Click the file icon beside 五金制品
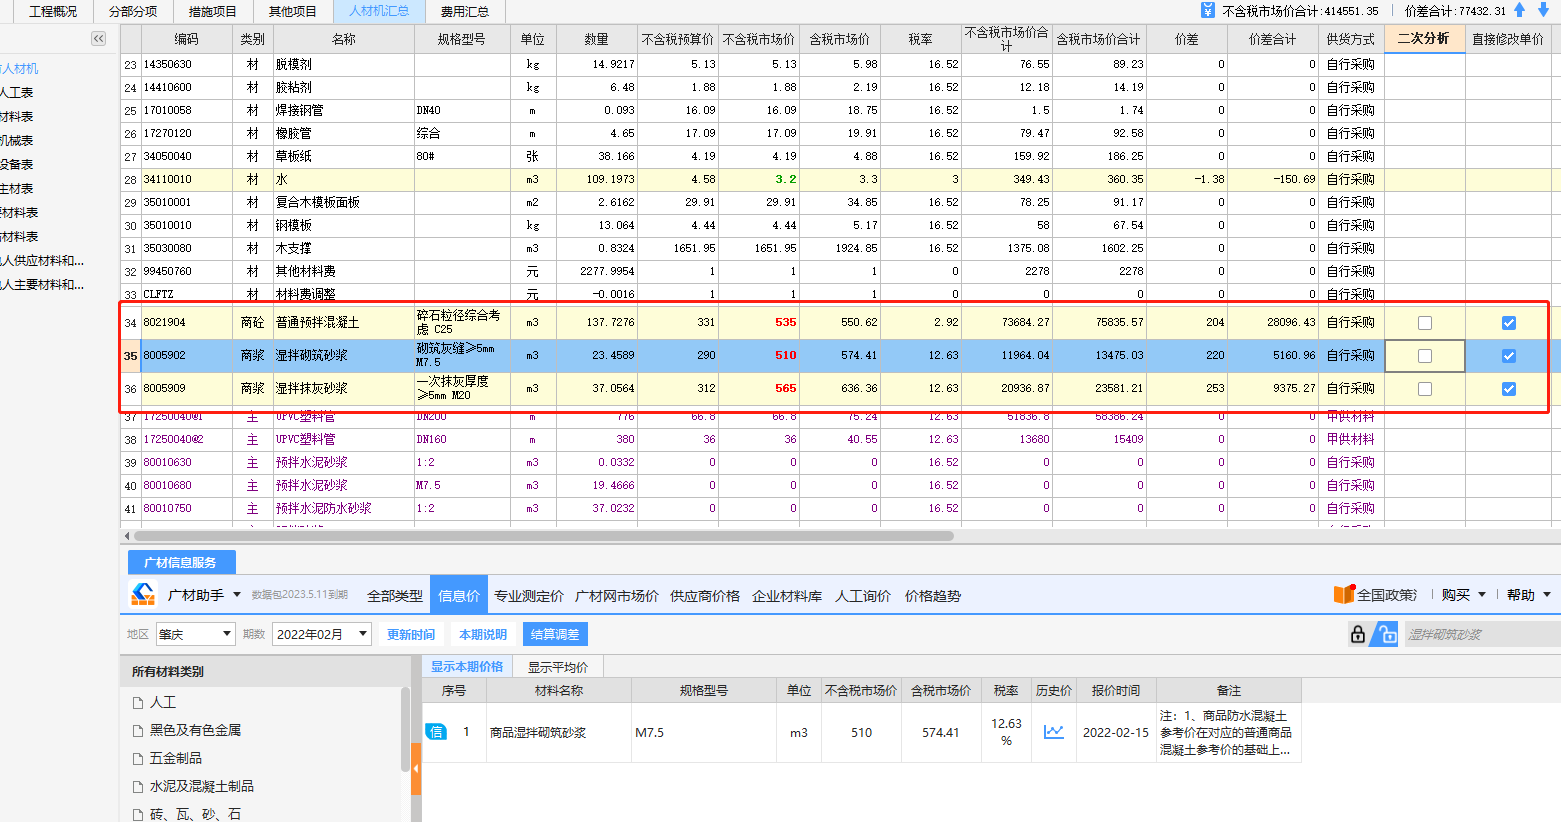1561x822 pixels. [x=138, y=759]
